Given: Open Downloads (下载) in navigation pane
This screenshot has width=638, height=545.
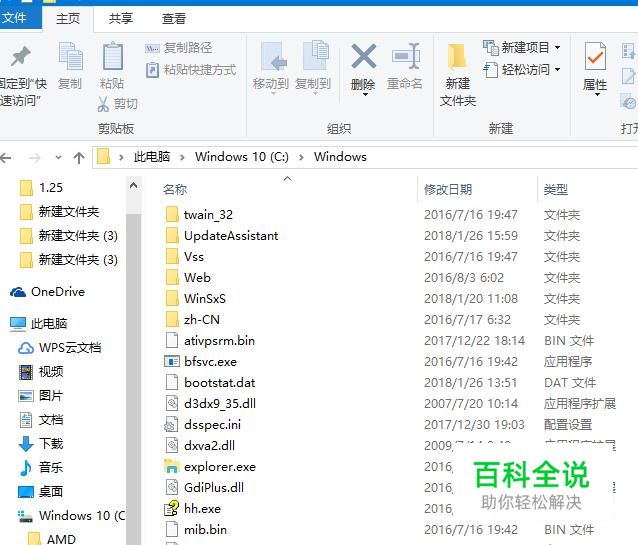Looking at the screenshot, I should (x=41, y=444).
